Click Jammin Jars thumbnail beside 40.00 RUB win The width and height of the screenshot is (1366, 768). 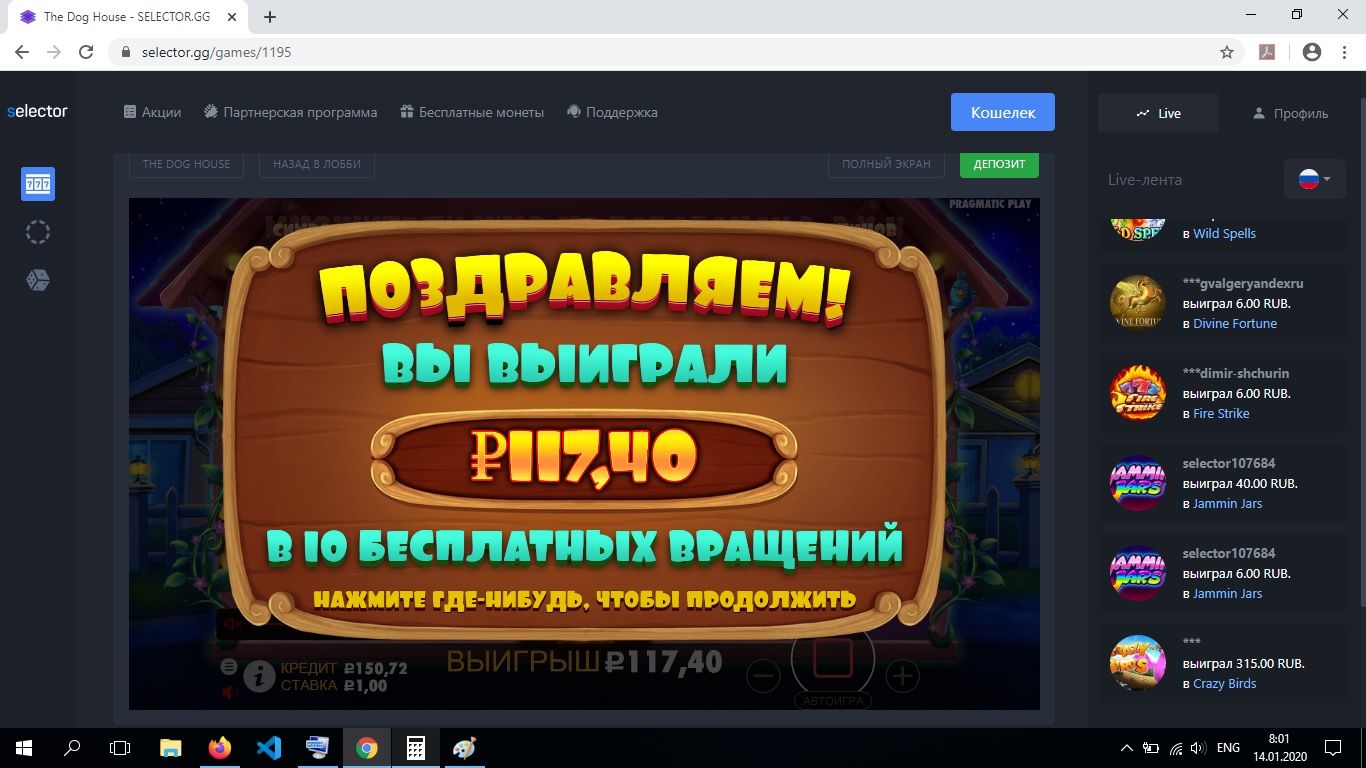tap(1138, 483)
